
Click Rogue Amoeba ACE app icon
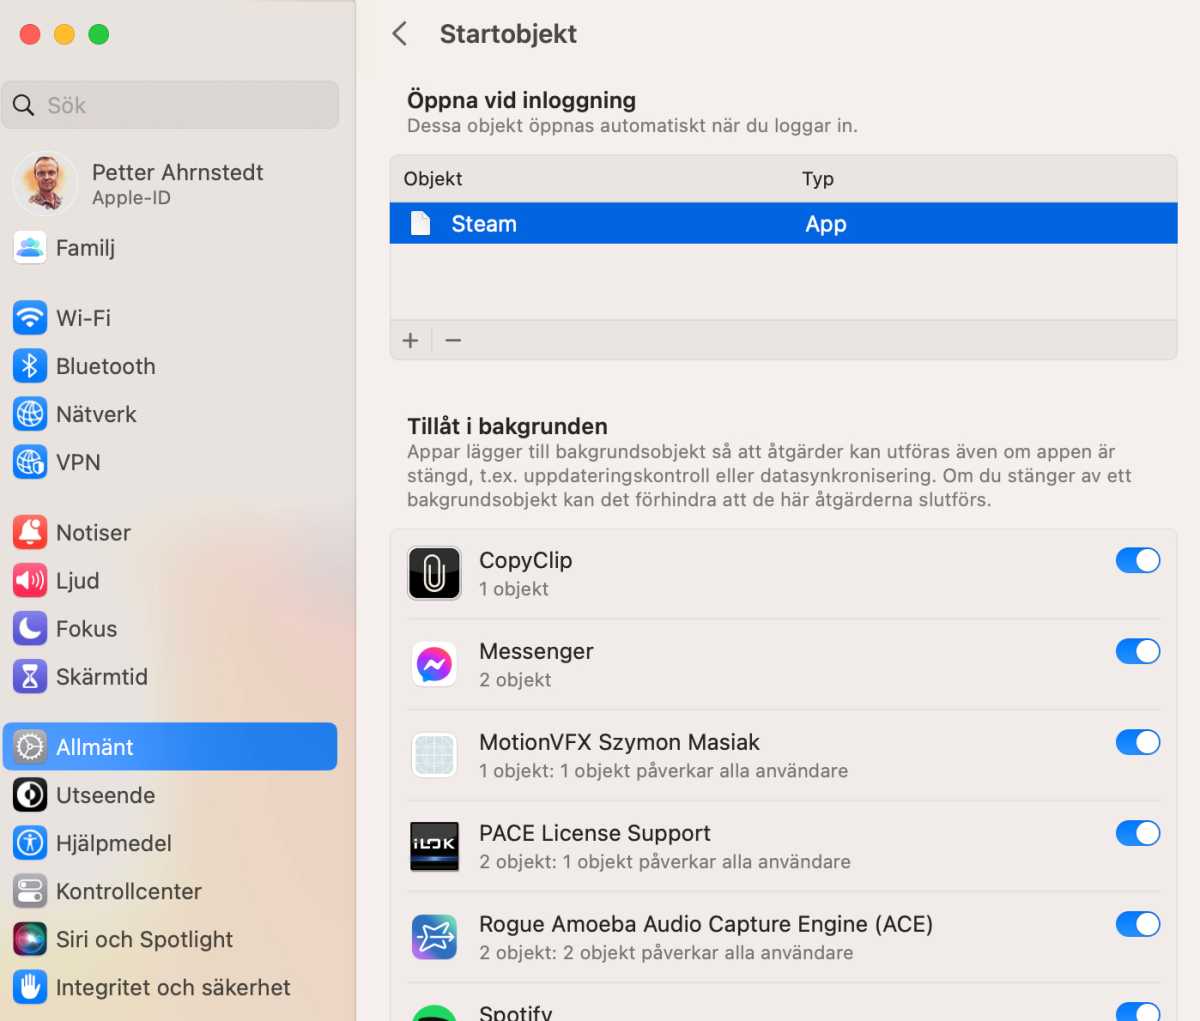click(x=434, y=937)
